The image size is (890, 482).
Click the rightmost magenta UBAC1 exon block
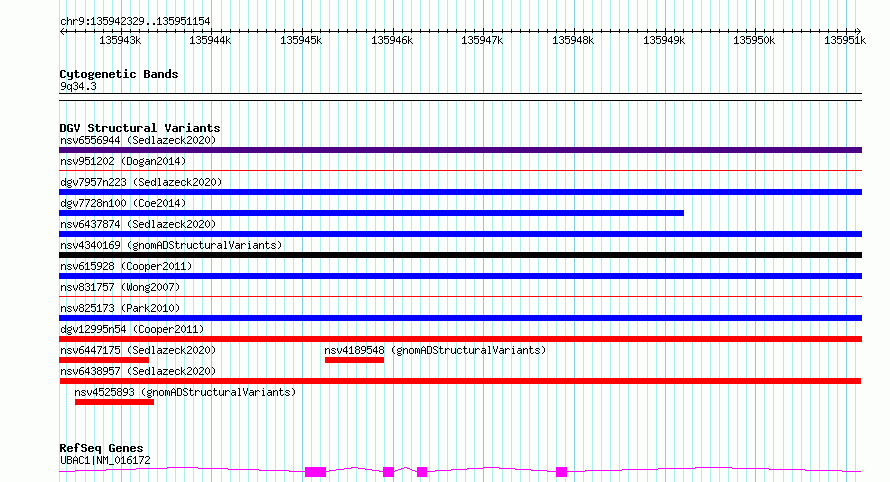[x=561, y=472]
